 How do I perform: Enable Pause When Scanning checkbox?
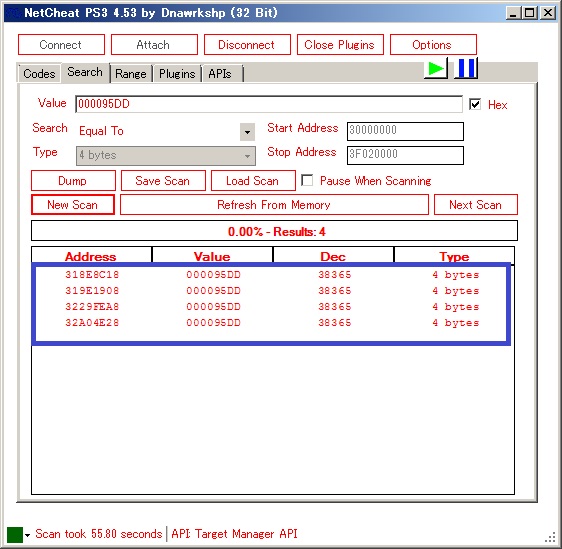coord(307,180)
